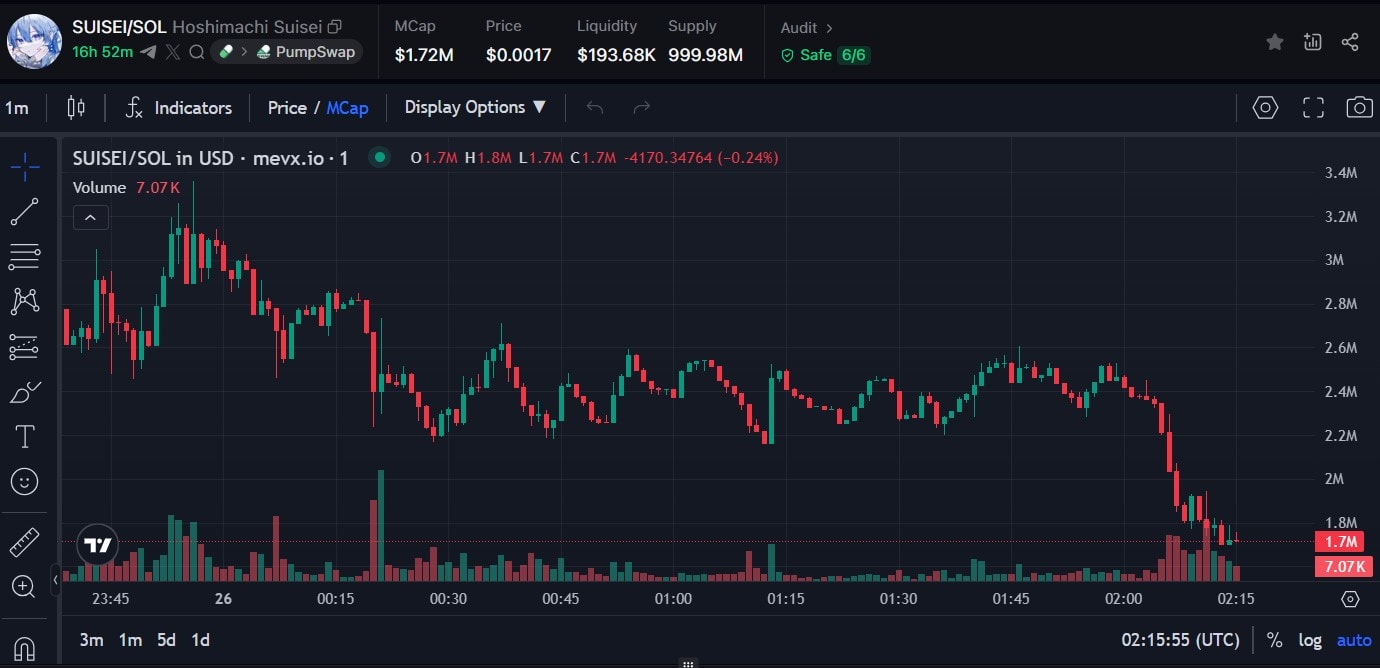The image size is (1380, 668).
Task: Open time axis settings hexagon icon
Action: (1350, 599)
